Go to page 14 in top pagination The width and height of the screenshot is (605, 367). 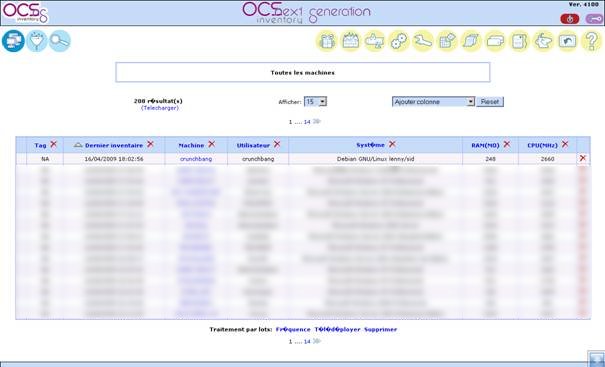[307, 122]
